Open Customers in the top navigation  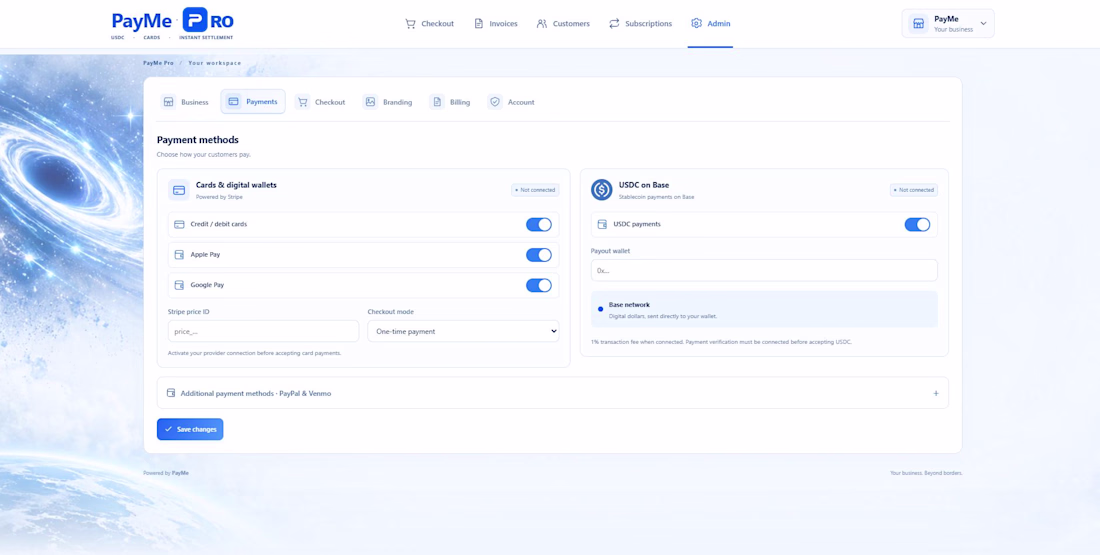pos(563,23)
